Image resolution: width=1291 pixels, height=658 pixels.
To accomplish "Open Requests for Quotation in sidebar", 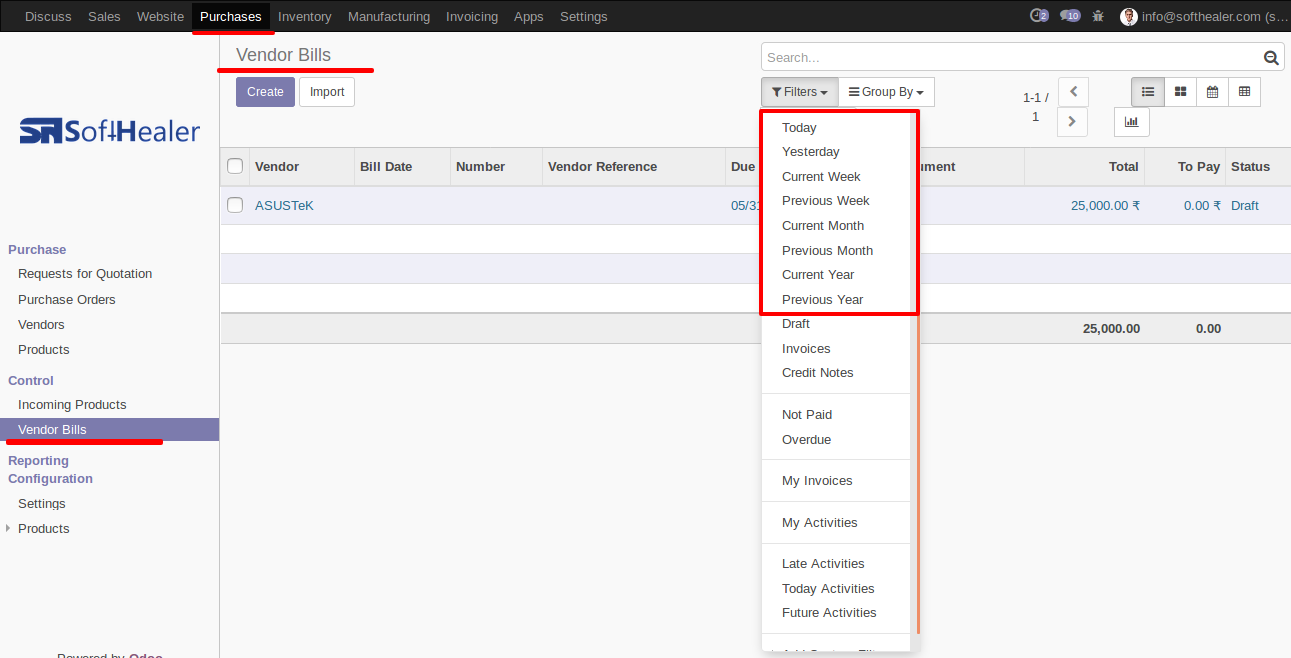I will (x=85, y=274).
